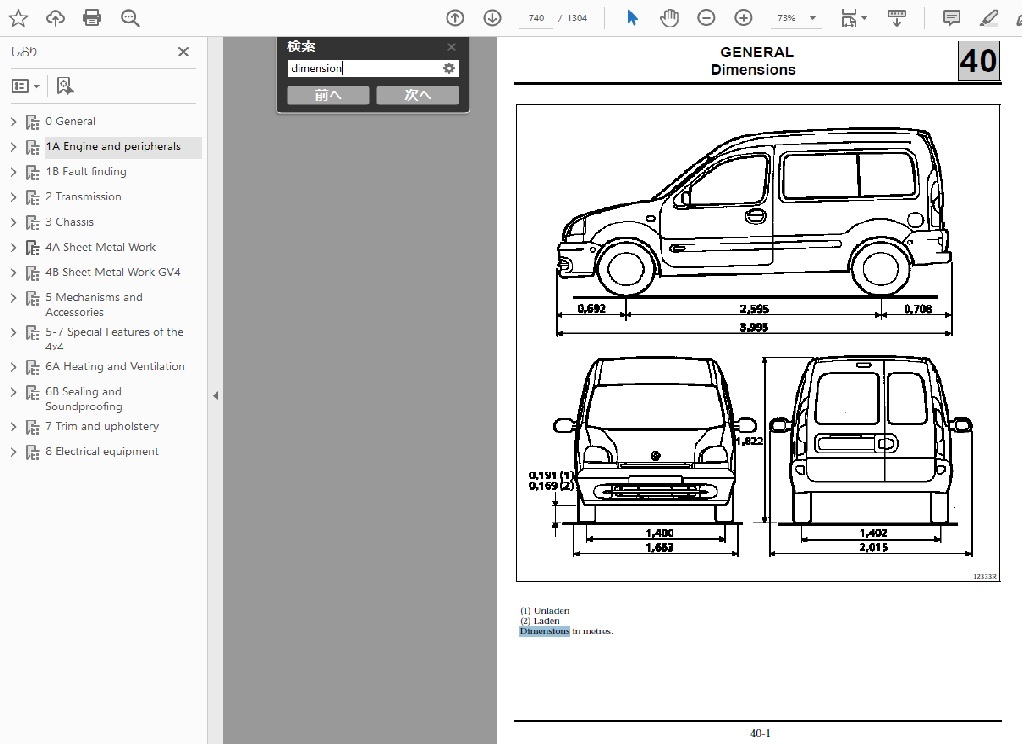
Task: Click the 2,595 wheelbase dimension label
Action: (x=754, y=309)
